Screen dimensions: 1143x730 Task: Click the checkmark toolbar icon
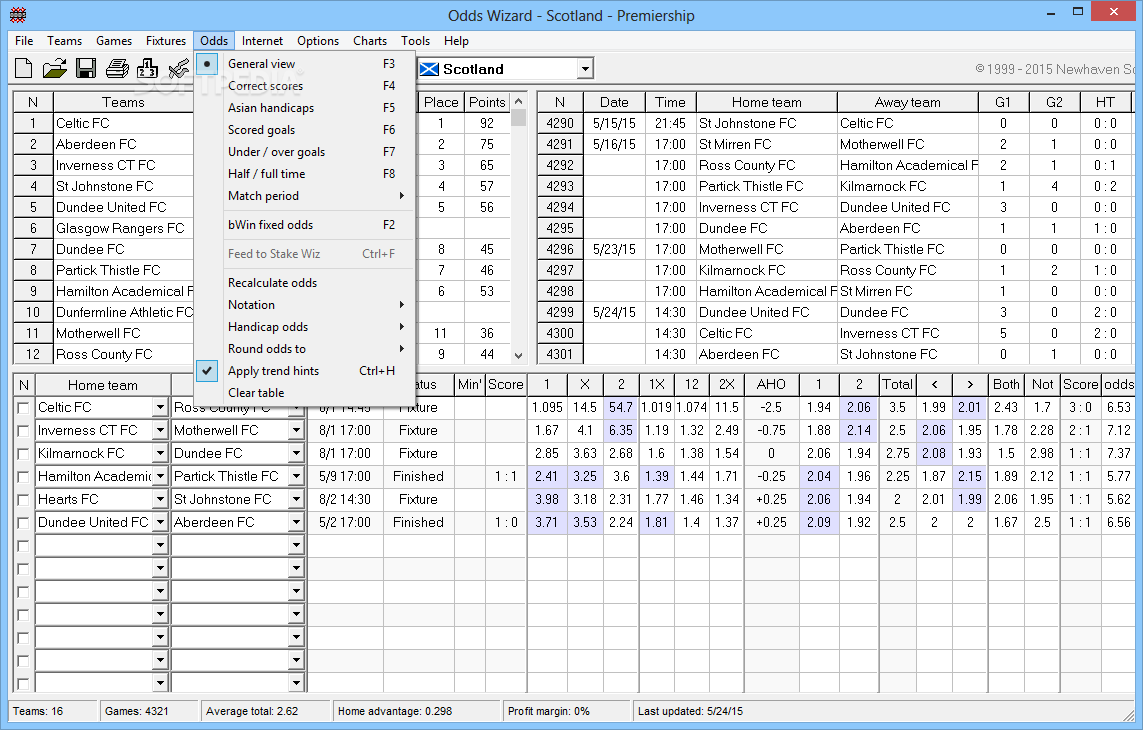(x=179, y=69)
